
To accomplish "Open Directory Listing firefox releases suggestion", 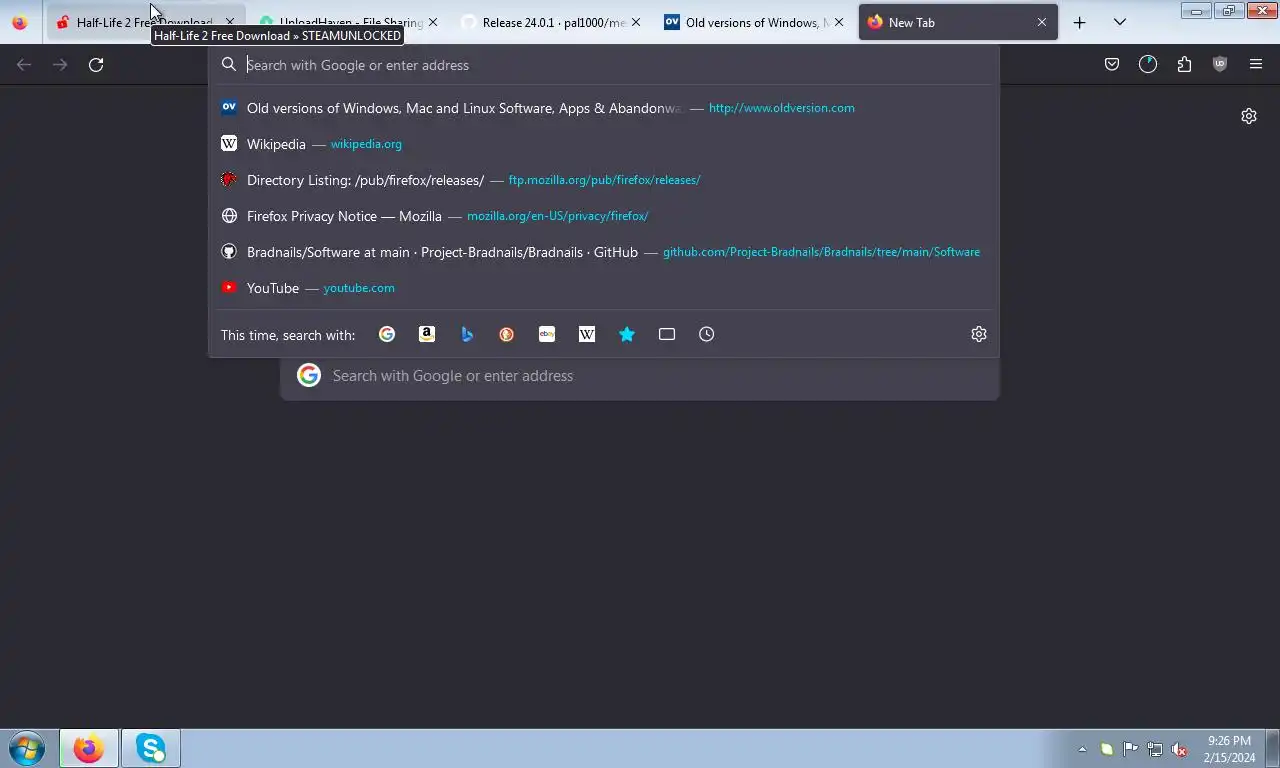I will point(604,180).
